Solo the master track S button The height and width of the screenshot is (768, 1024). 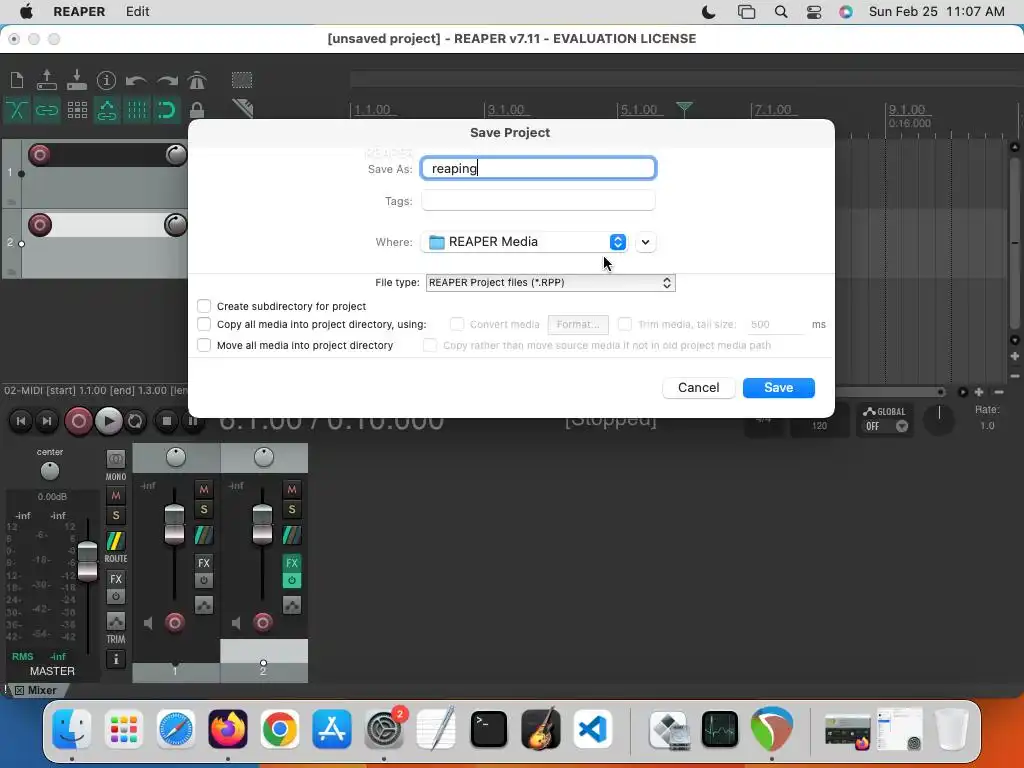tap(116, 515)
